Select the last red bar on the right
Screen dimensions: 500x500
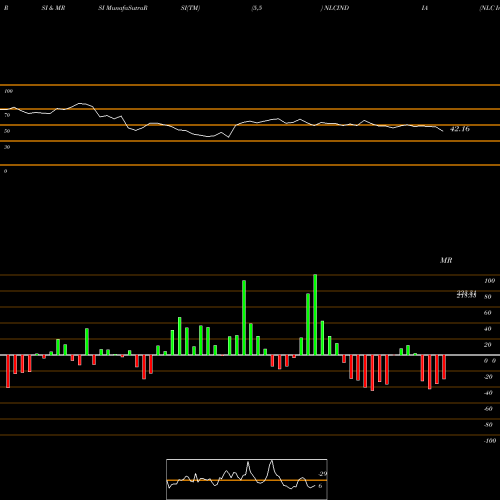[x=444, y=367]
